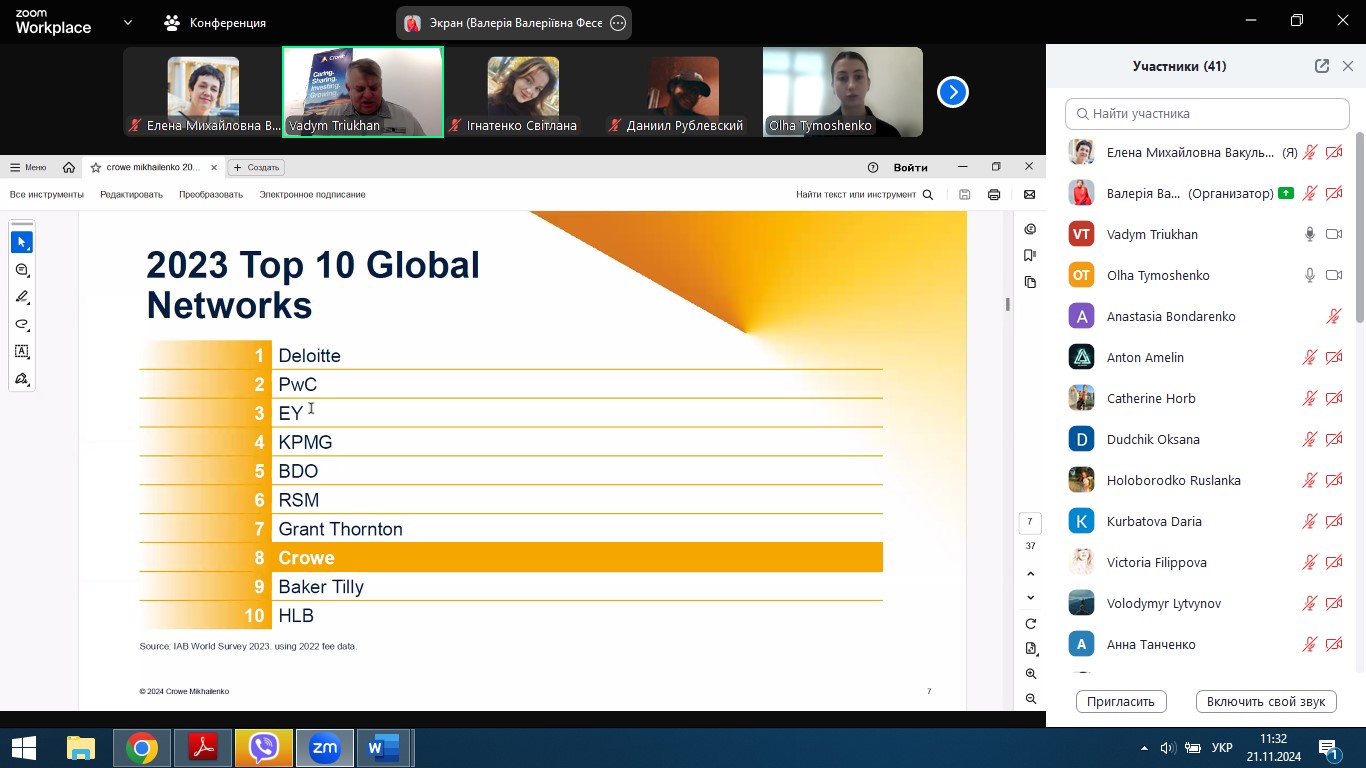Image resolution: width=1366 pixels, height=768 pixels.
Task: Toggle Olha Tymoshenko camera icon
Action: (x=1334, y=275)
